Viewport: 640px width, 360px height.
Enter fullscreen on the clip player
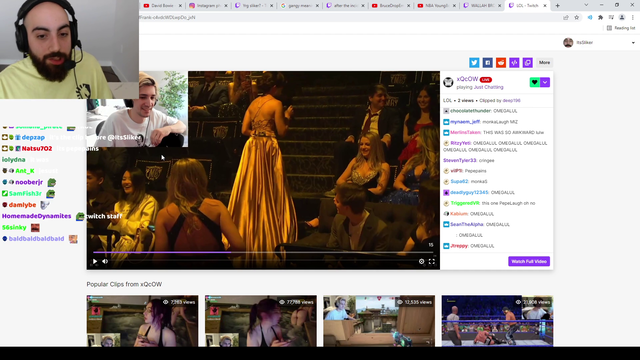(x=431, y=262)
